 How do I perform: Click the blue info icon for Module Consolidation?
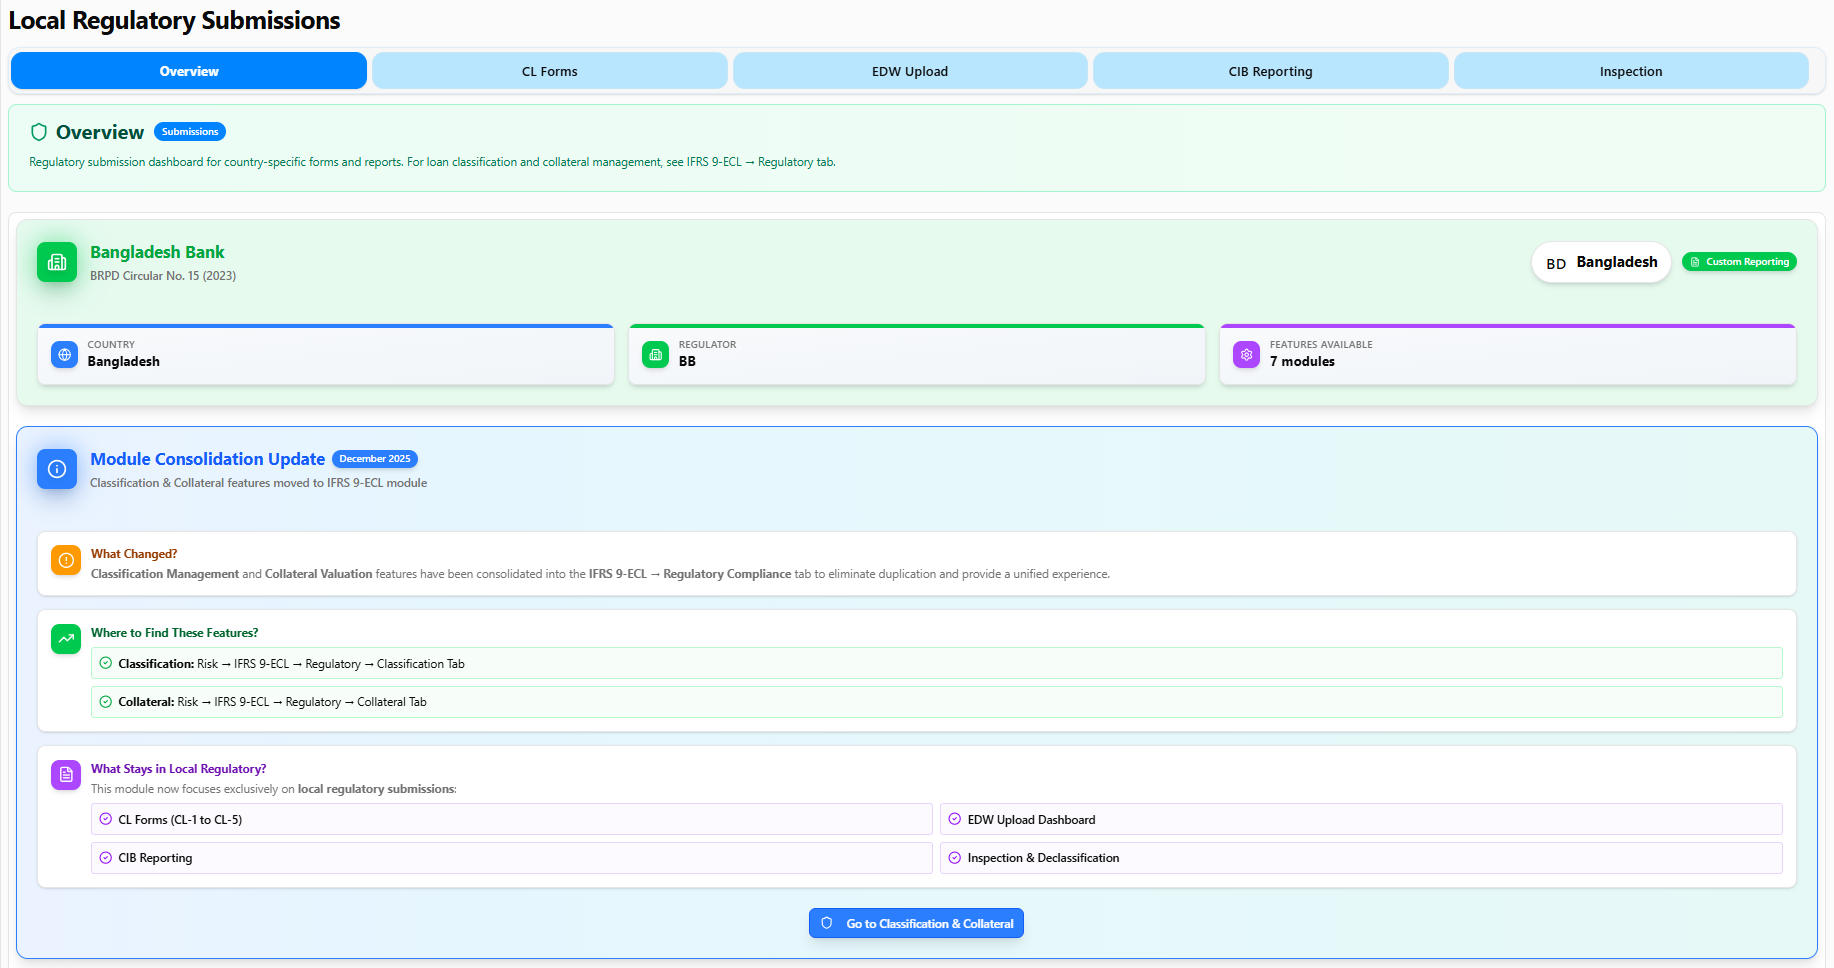coord(57,469)
